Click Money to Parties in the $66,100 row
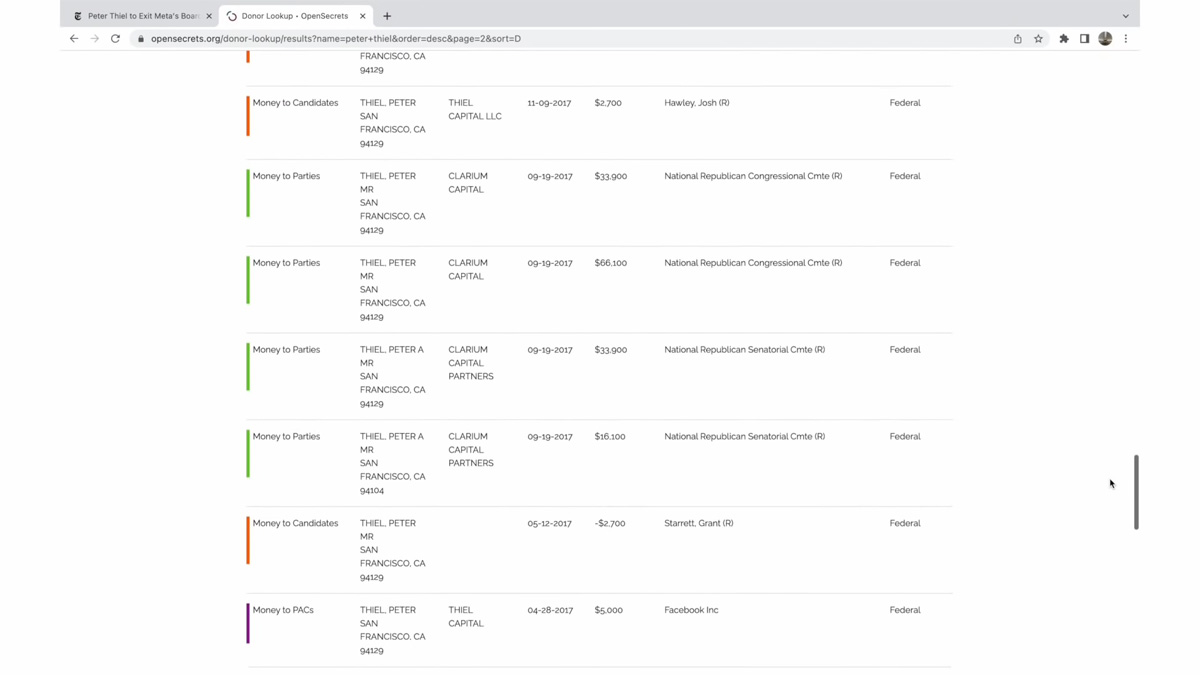Image resolution: width=1200 pixels, height=675 pixels. click(286, 263)
